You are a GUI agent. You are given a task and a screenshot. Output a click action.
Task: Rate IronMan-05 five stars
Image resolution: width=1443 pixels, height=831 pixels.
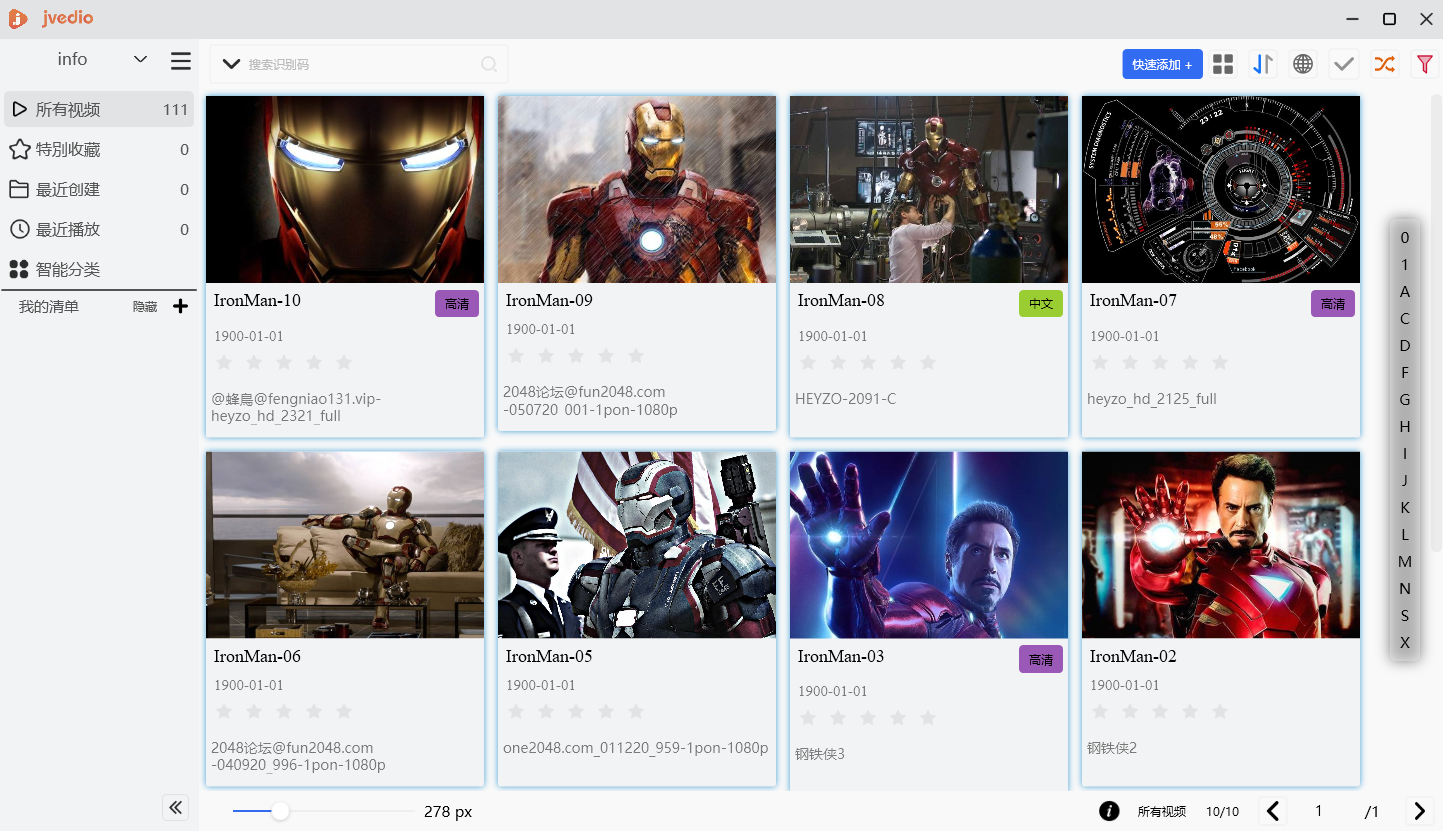click(636, 711)
